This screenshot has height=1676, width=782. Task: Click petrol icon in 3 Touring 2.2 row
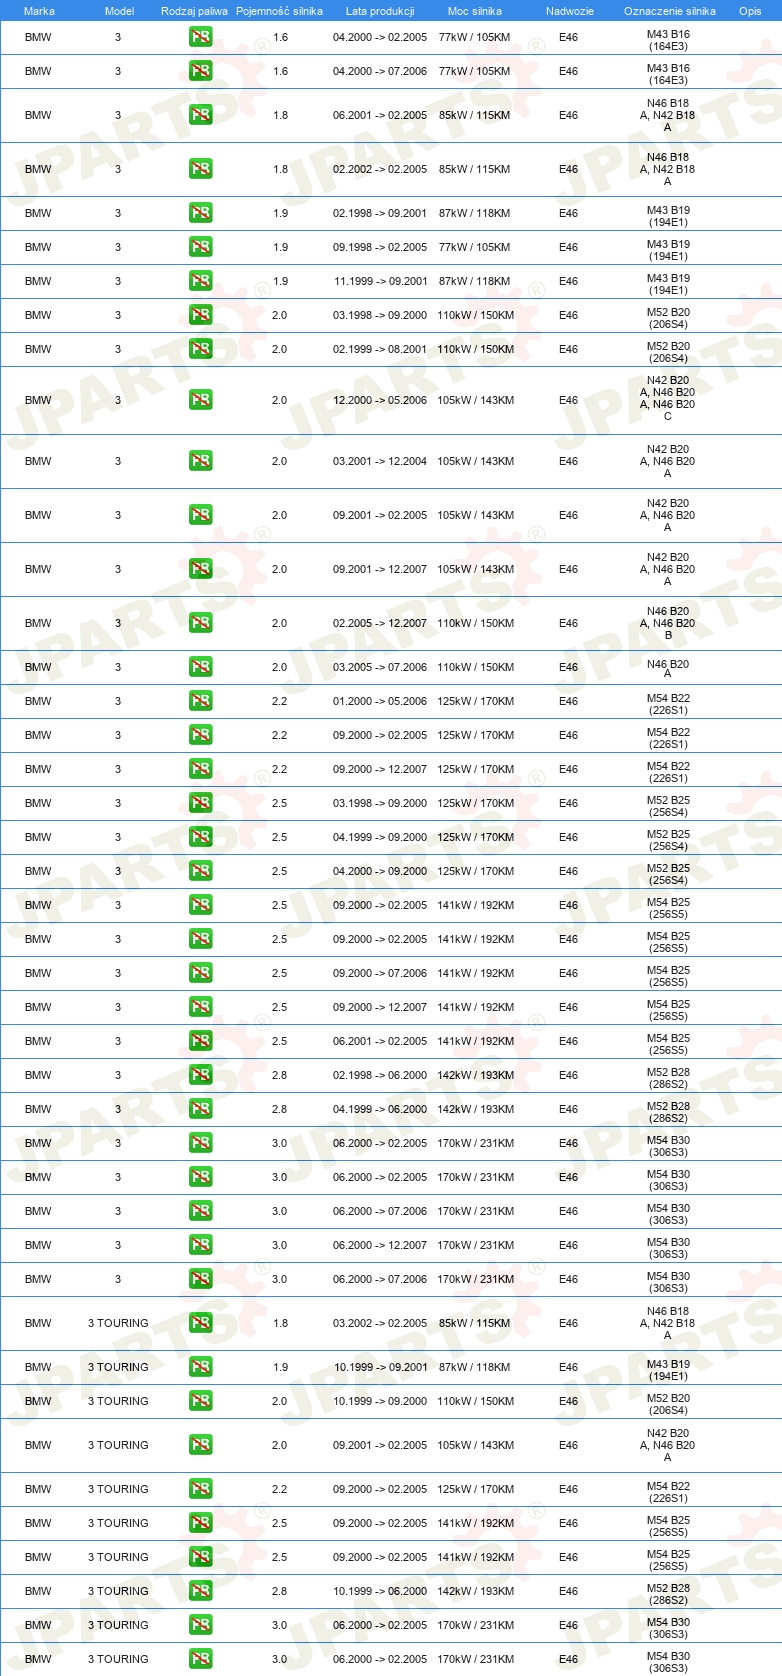tap(200, 1489)
